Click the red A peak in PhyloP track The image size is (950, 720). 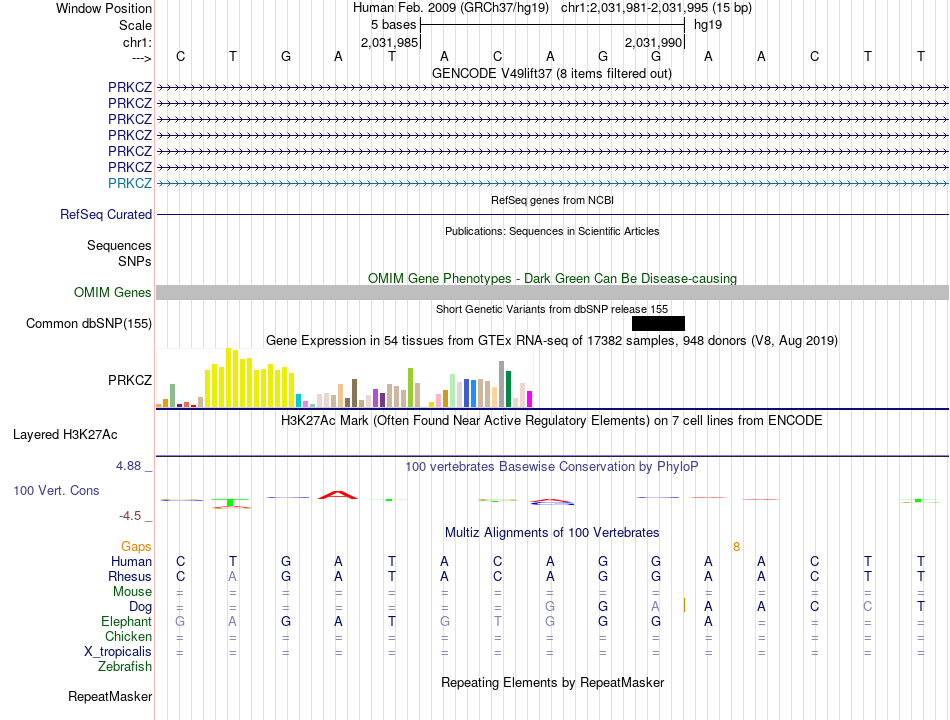coord(338,495)
